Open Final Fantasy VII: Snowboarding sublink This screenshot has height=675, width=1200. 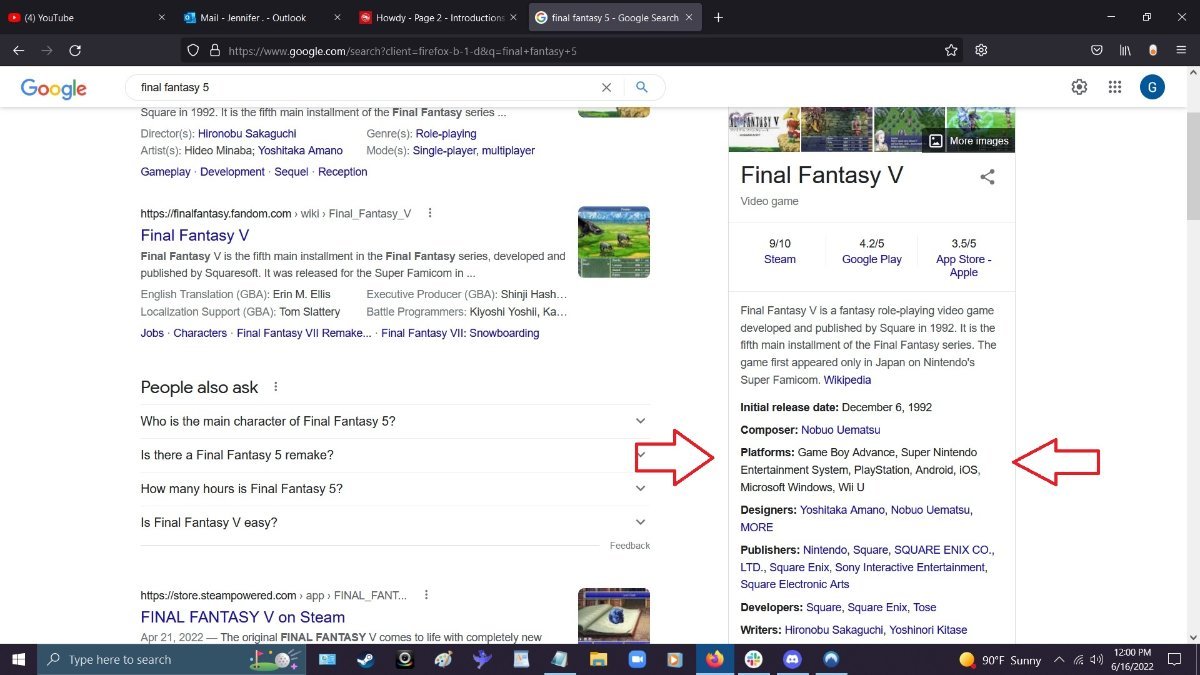(460, 333)
